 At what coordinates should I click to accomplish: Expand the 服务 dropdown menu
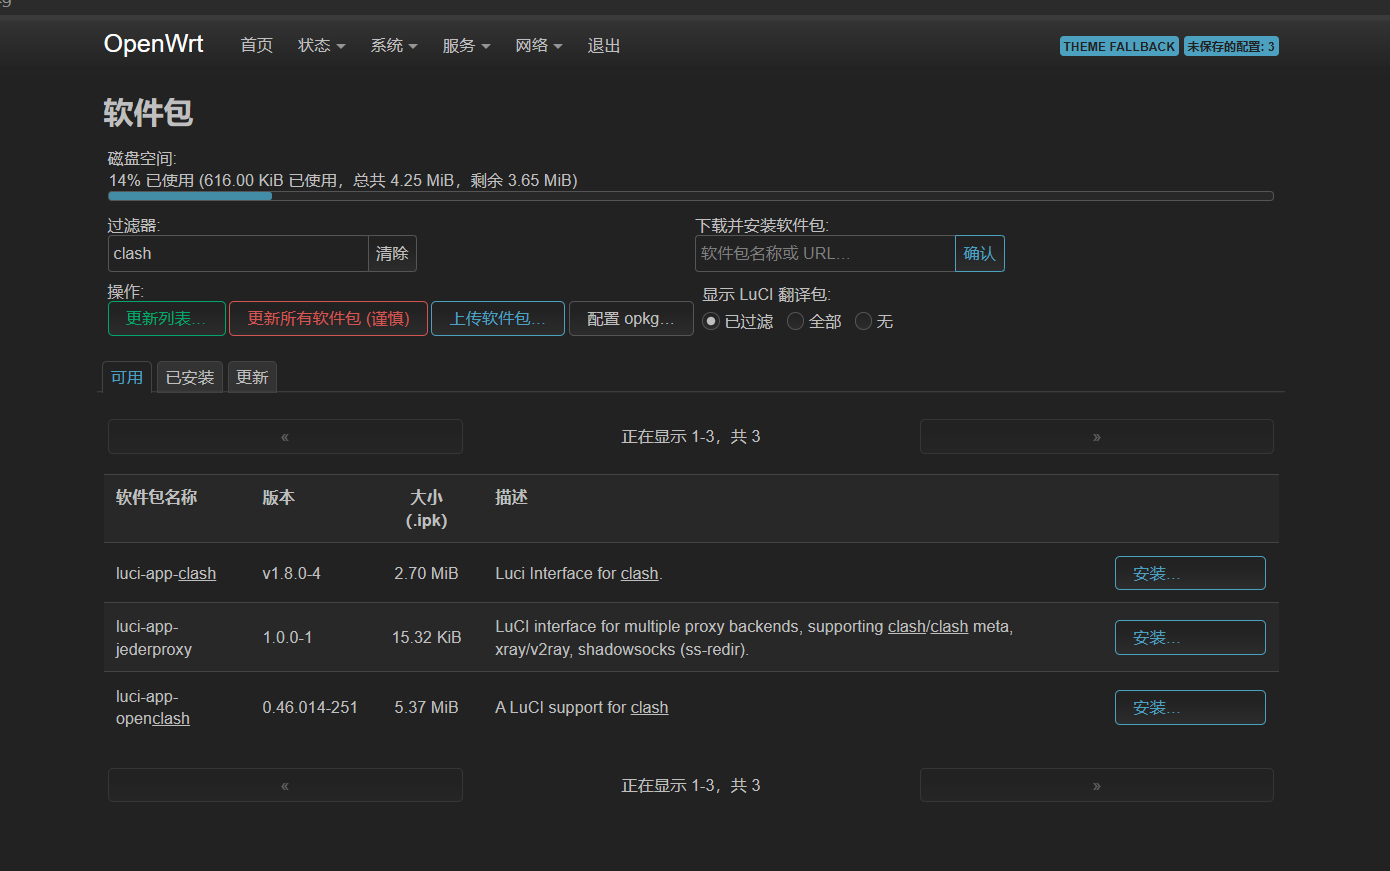pos(466,46)
